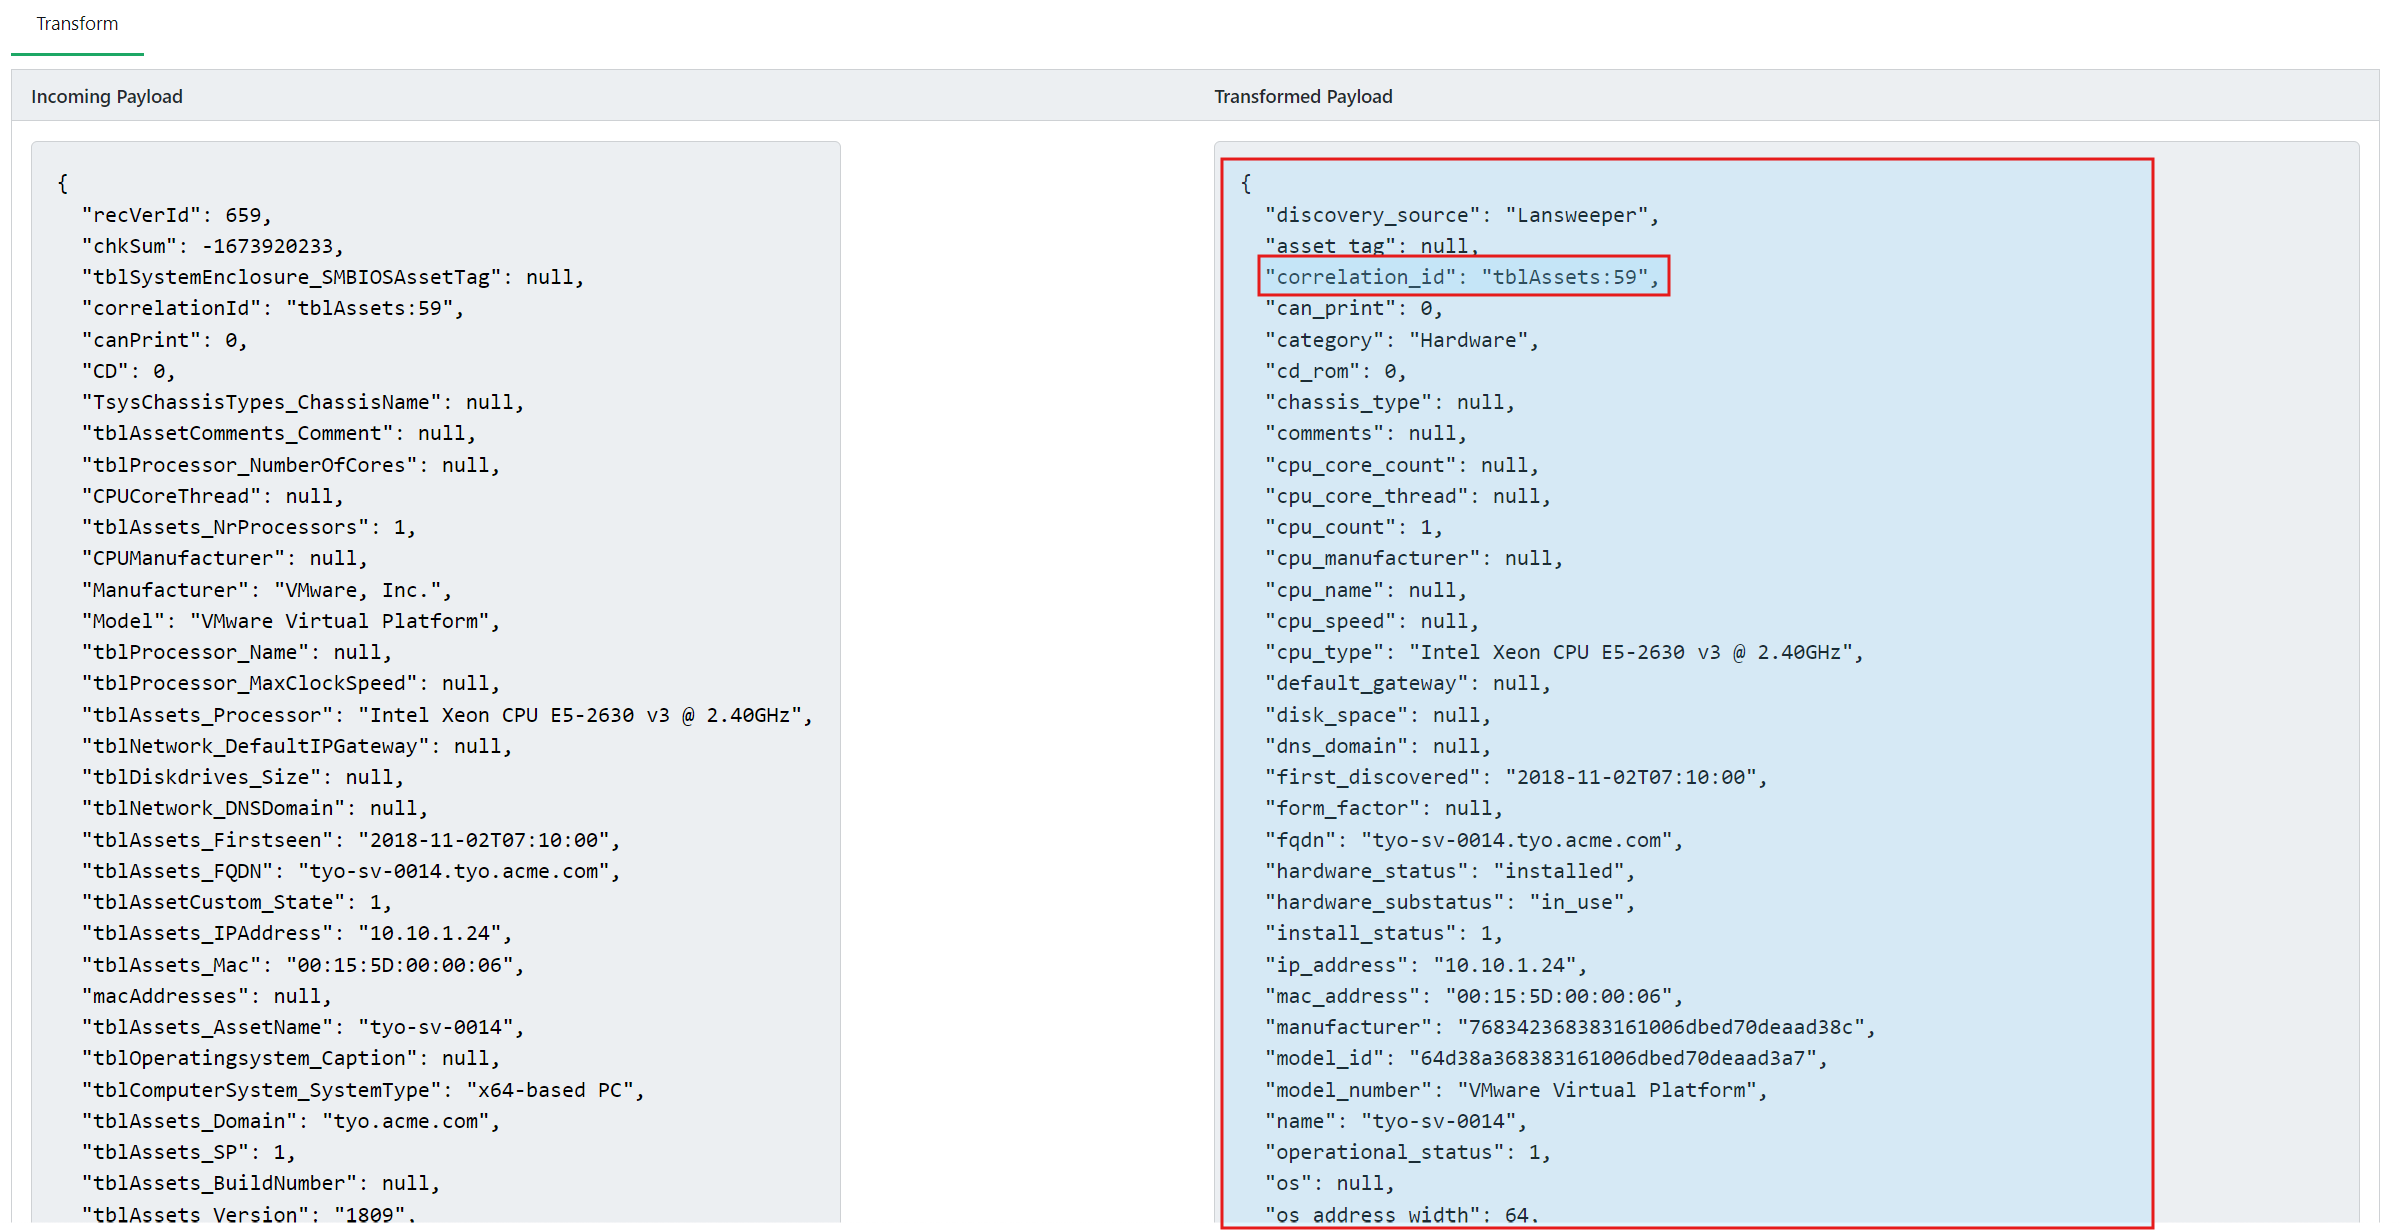The height and width of the screenshot is (1230, 2407).
Task: Click the tblSystemEnclosure_SMBIOSAssetTag line
Action: (x=333, y=277)
